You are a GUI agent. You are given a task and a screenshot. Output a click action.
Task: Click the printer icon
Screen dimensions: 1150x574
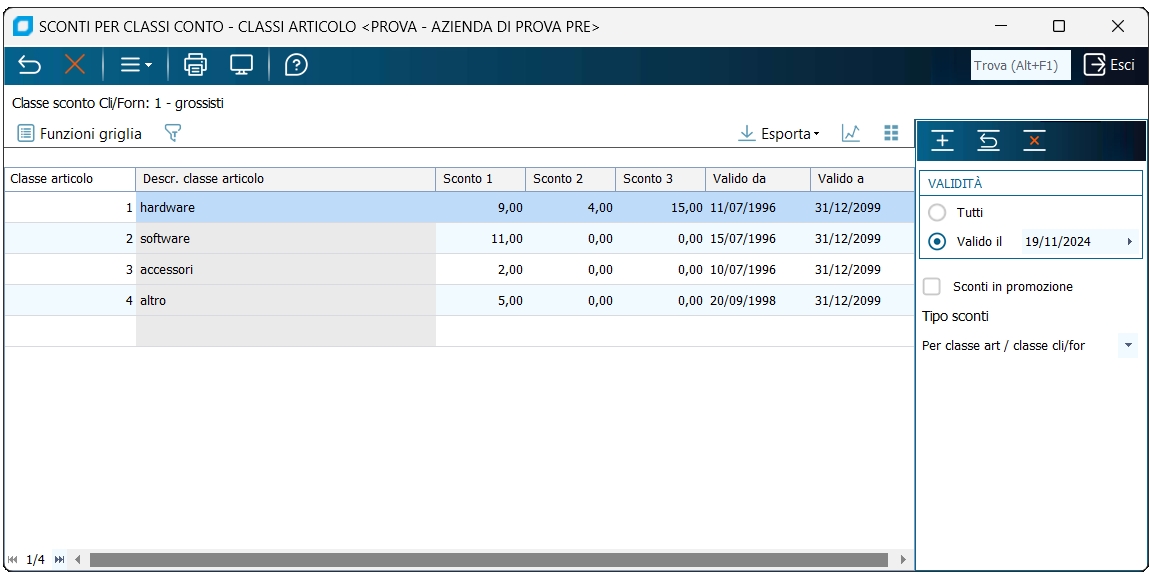[195, 65]
